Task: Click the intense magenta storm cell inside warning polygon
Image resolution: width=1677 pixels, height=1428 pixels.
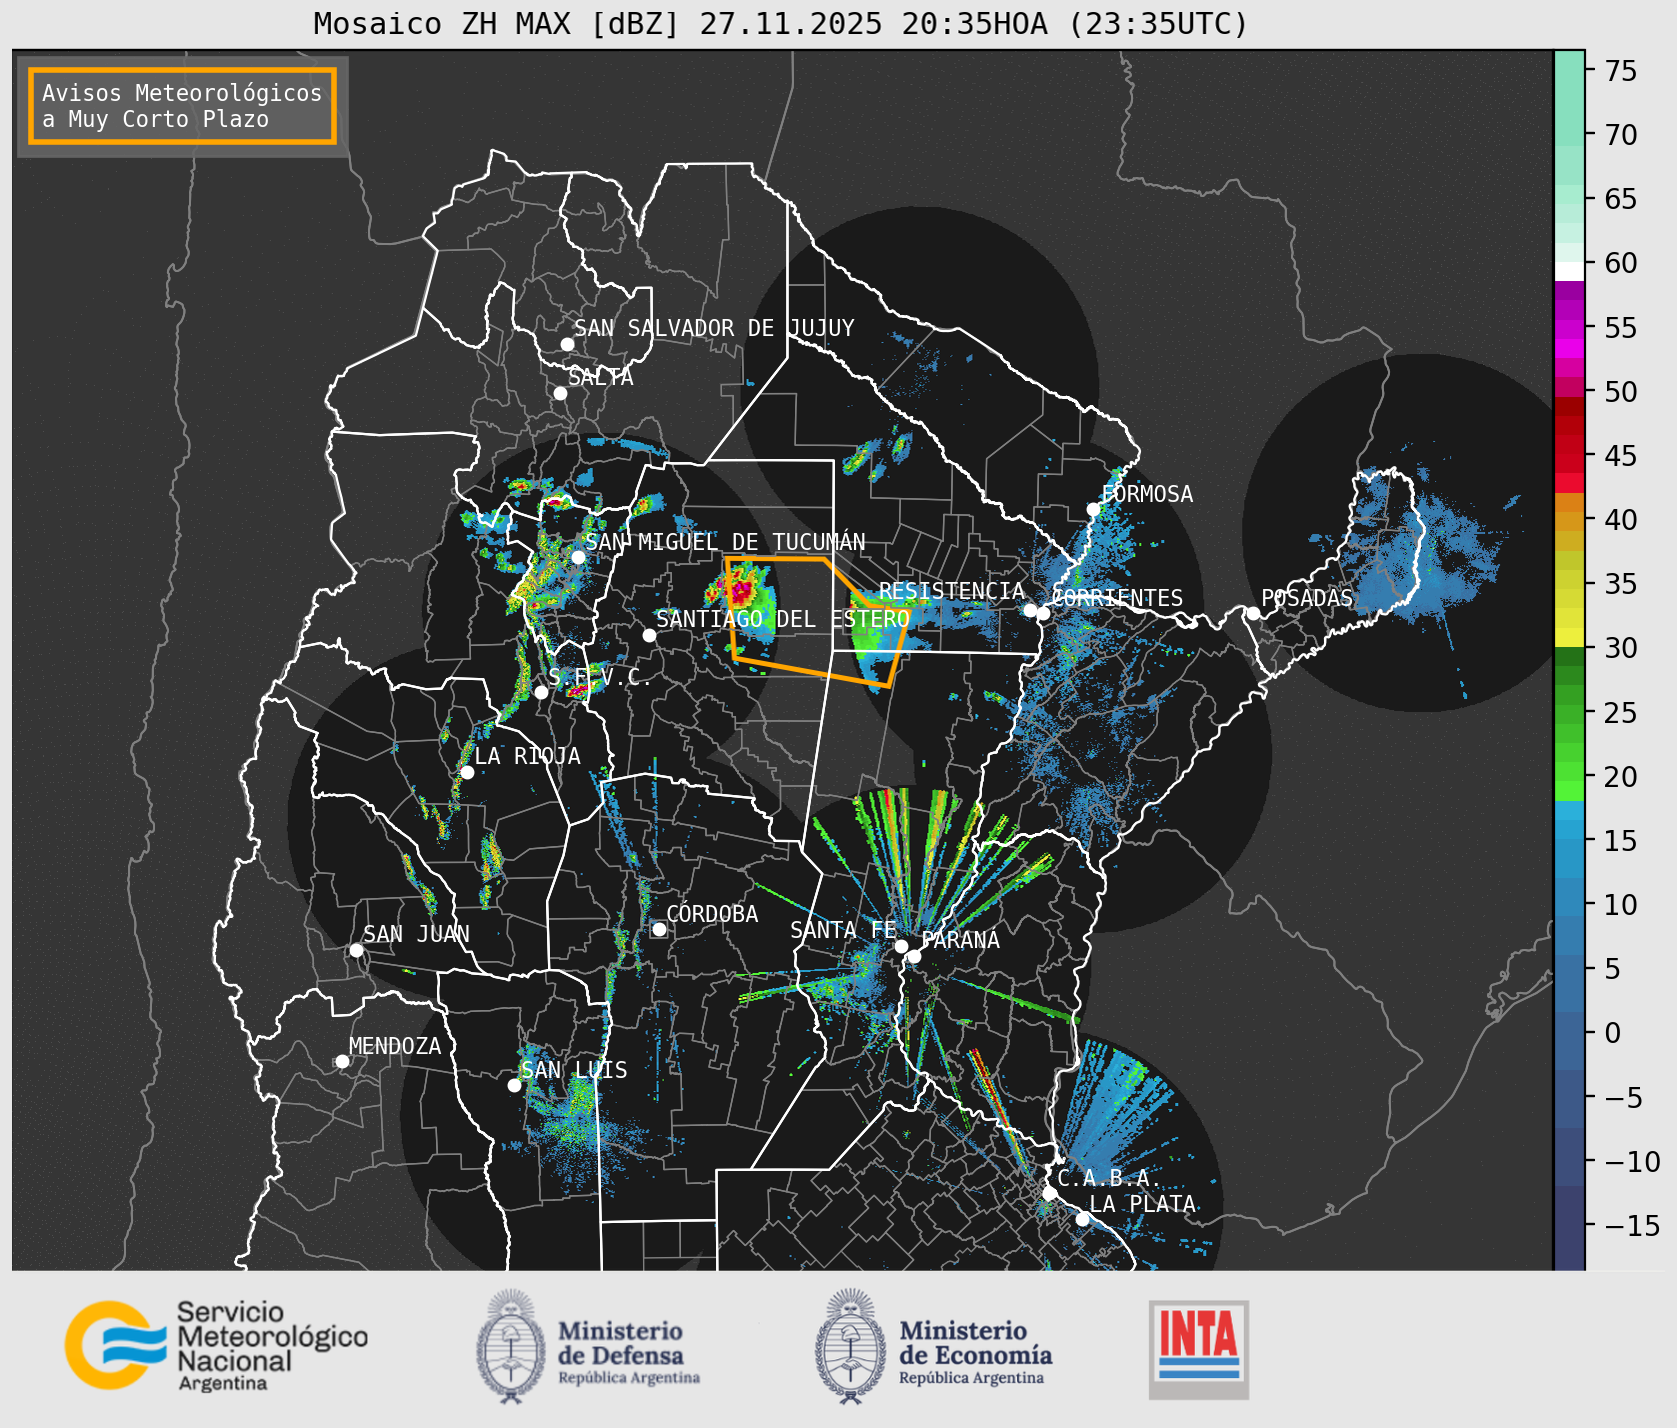Action: [739, 592]
